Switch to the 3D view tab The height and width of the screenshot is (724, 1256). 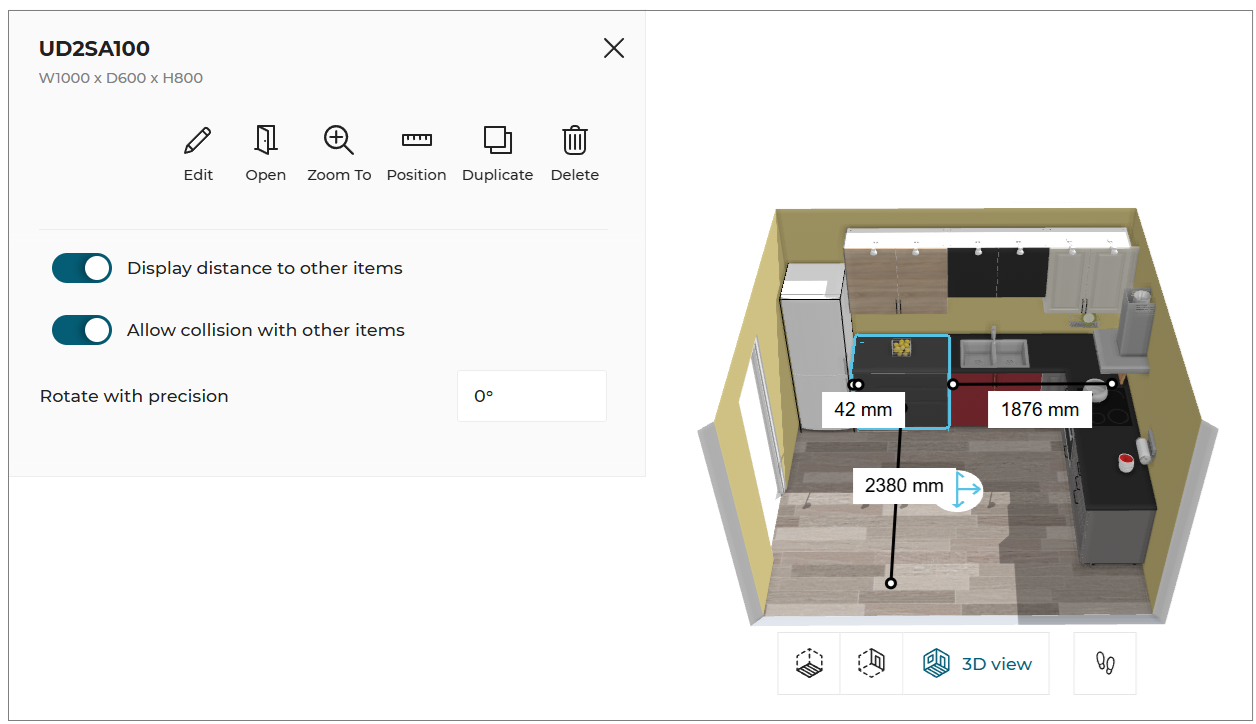click(x=977, y=662)
